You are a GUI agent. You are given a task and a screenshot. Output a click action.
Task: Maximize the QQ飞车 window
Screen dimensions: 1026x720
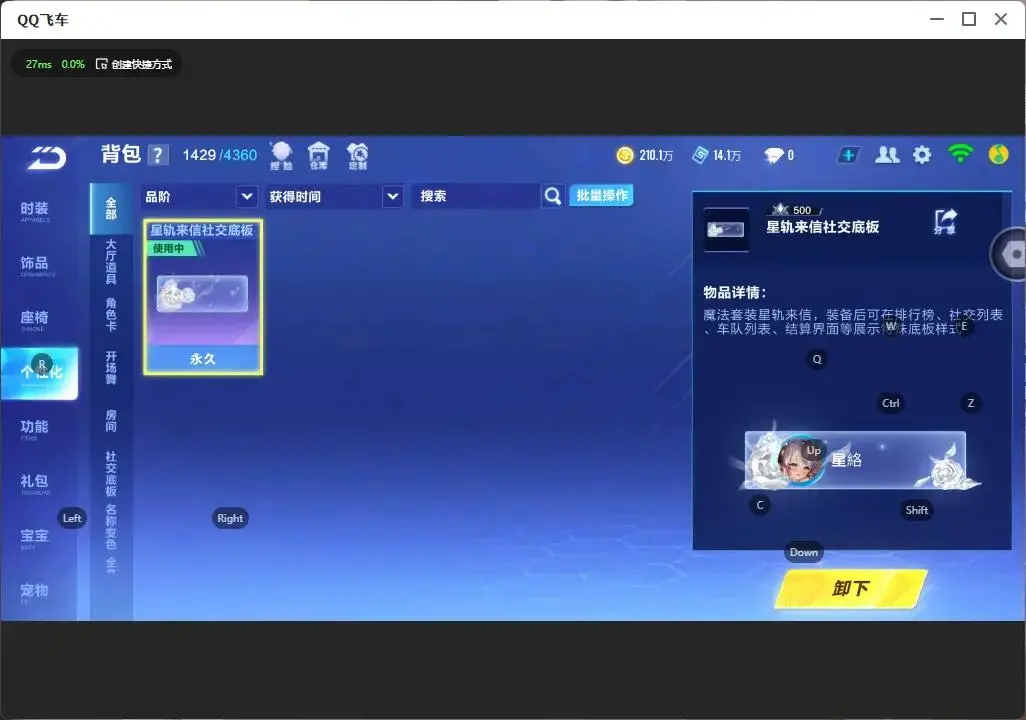tap(969, 19)
